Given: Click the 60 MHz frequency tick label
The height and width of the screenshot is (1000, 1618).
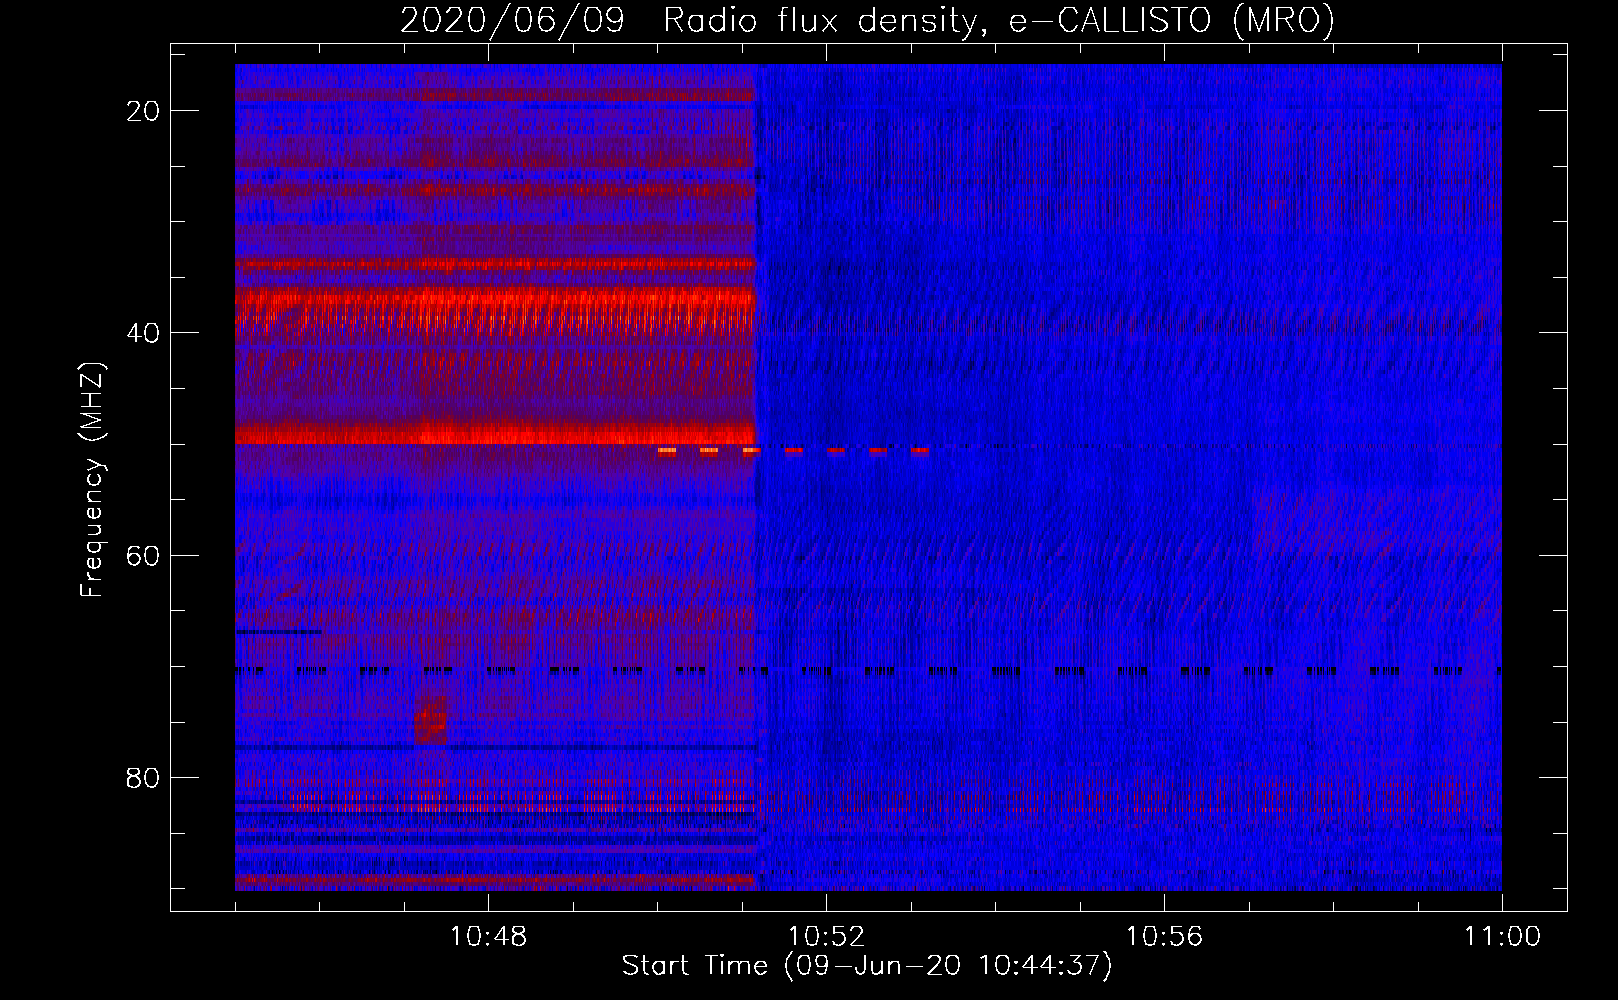Looking at the screenshot, I should click(x=143, y=555).
